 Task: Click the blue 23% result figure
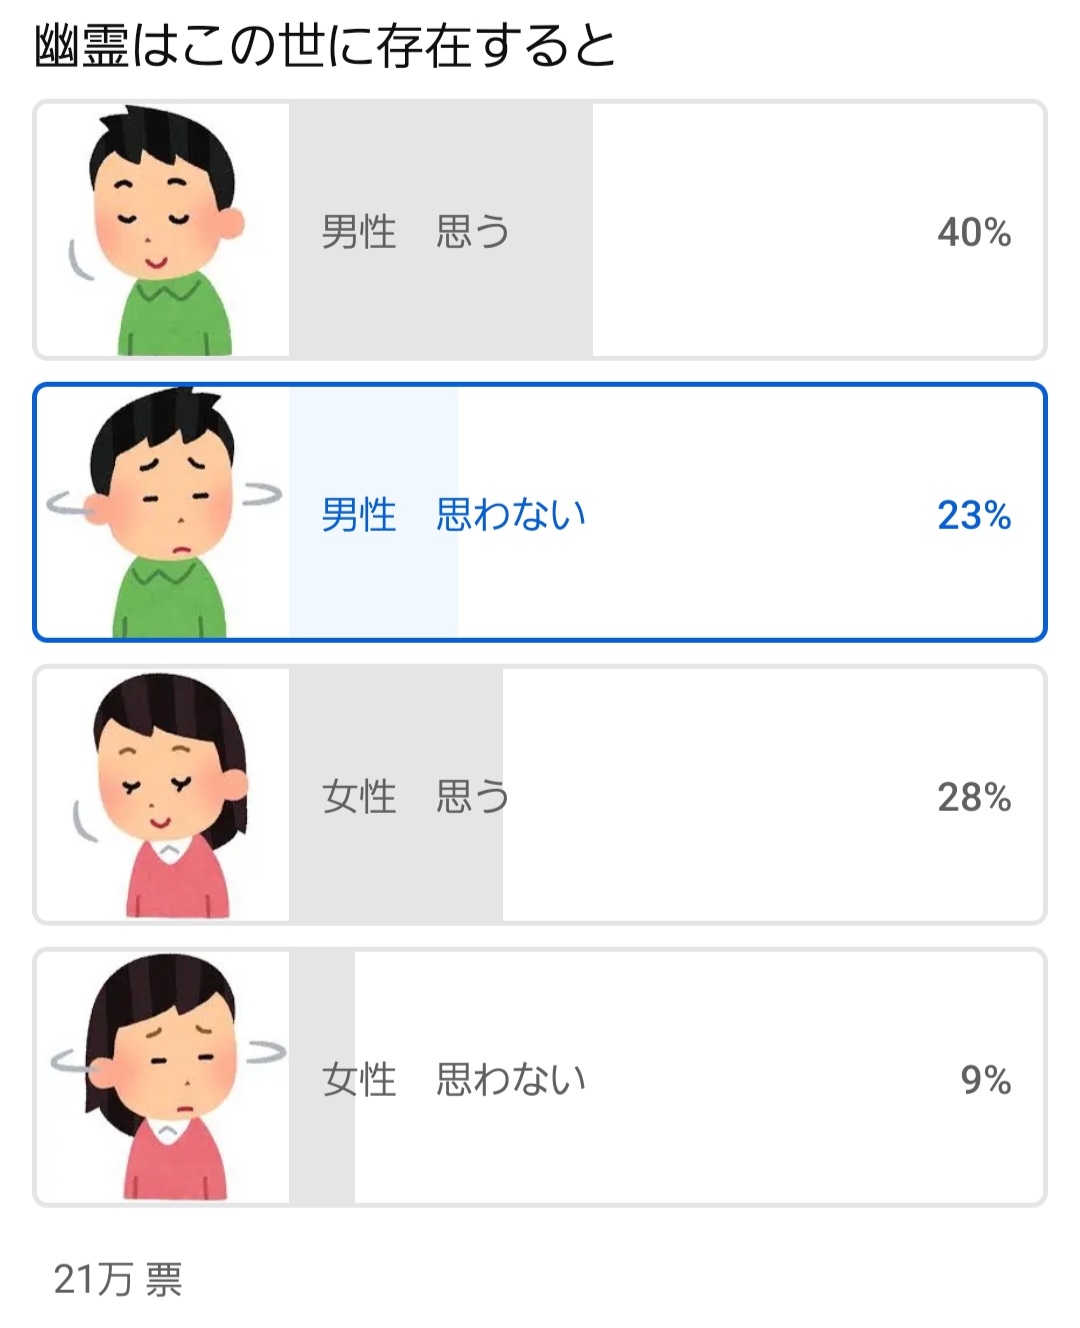[x=973, y=515]
